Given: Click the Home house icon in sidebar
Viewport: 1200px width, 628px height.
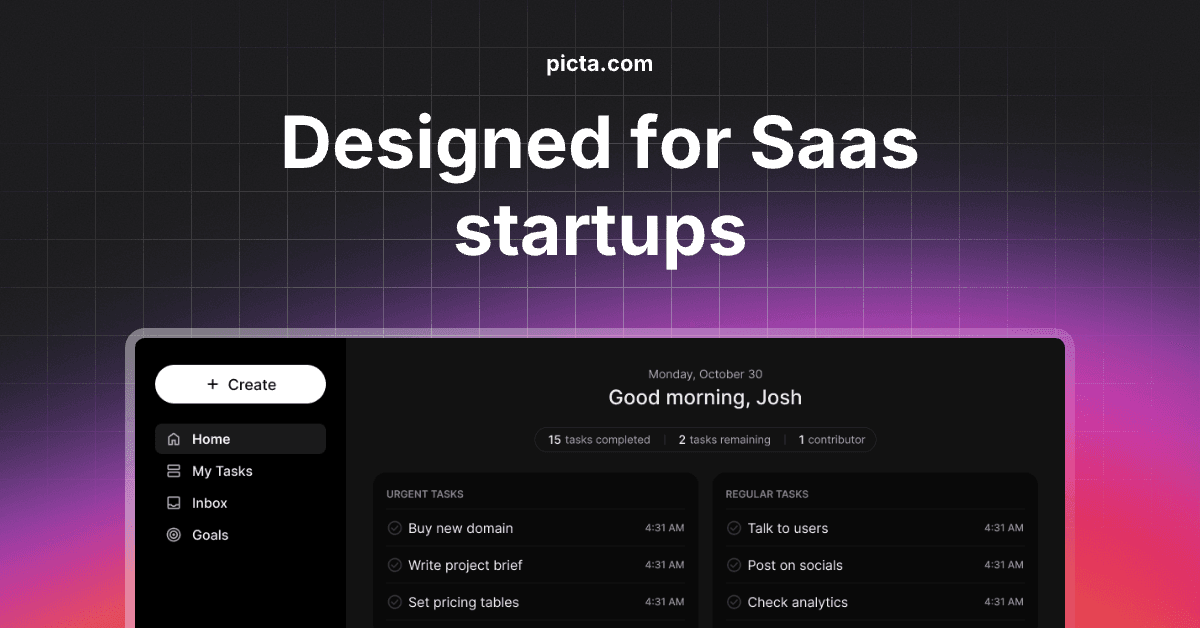Looking at the screenshot, I should click(x=174, y=439).
